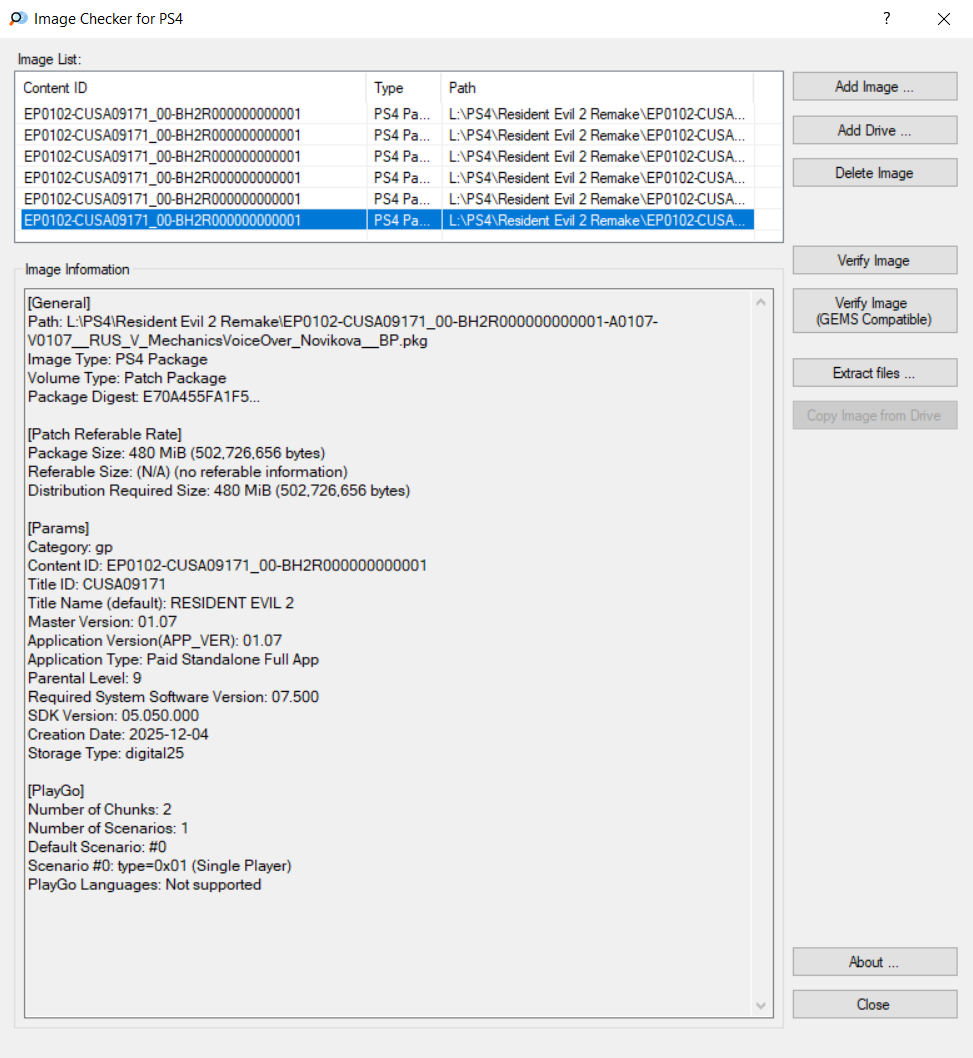Click the Add Image button
Screen dimensions: 973x1058
coord(874,87)
